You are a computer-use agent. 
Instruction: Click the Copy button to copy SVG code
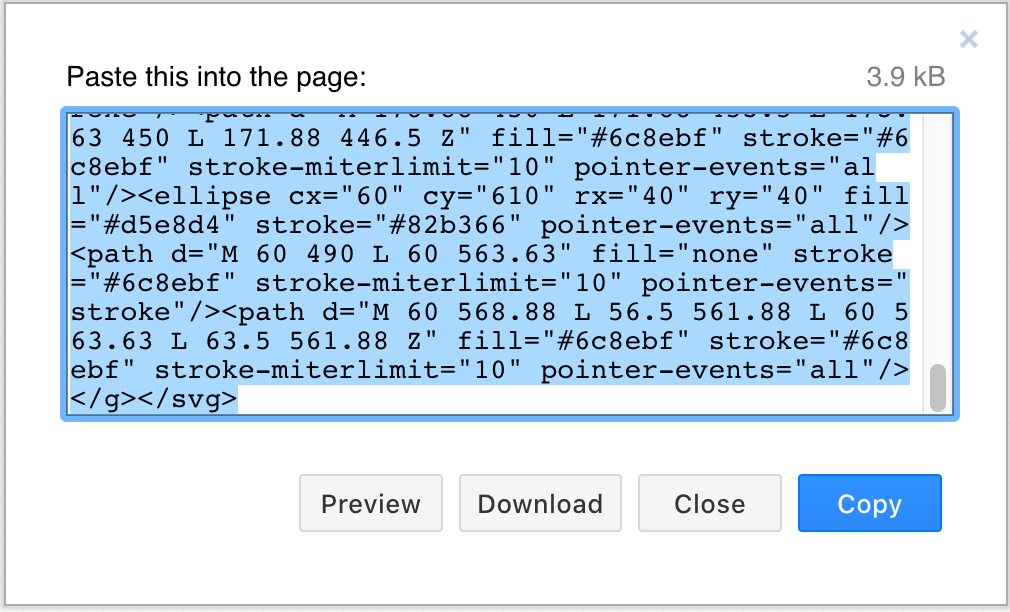pyautogui.click(x=869, y=503)
